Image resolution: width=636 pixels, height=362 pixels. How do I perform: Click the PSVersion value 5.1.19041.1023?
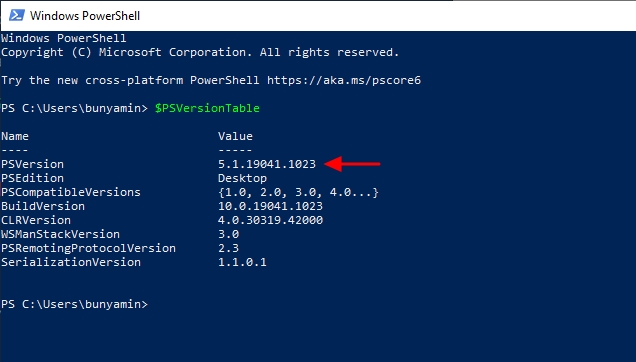coord(266,164)
